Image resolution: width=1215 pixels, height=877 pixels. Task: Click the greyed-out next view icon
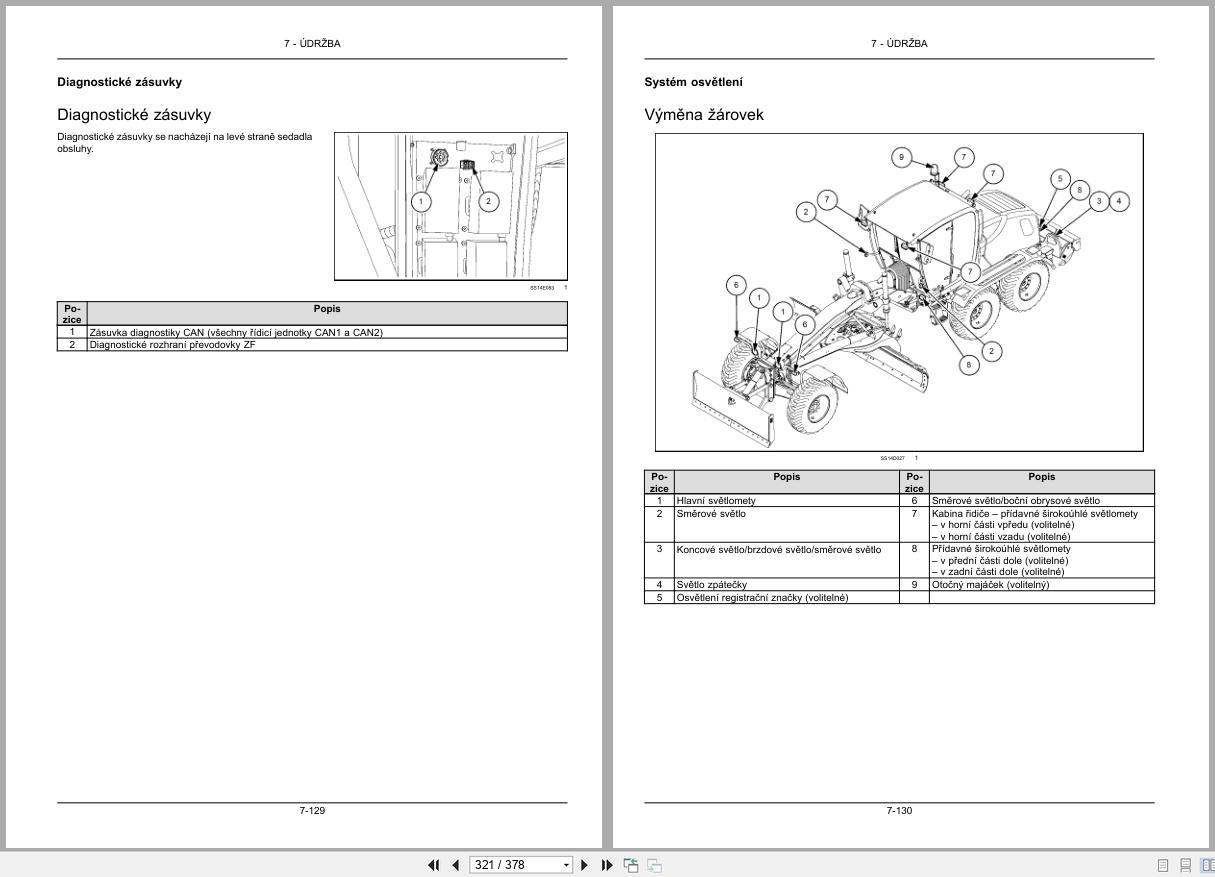click(654, 865)
